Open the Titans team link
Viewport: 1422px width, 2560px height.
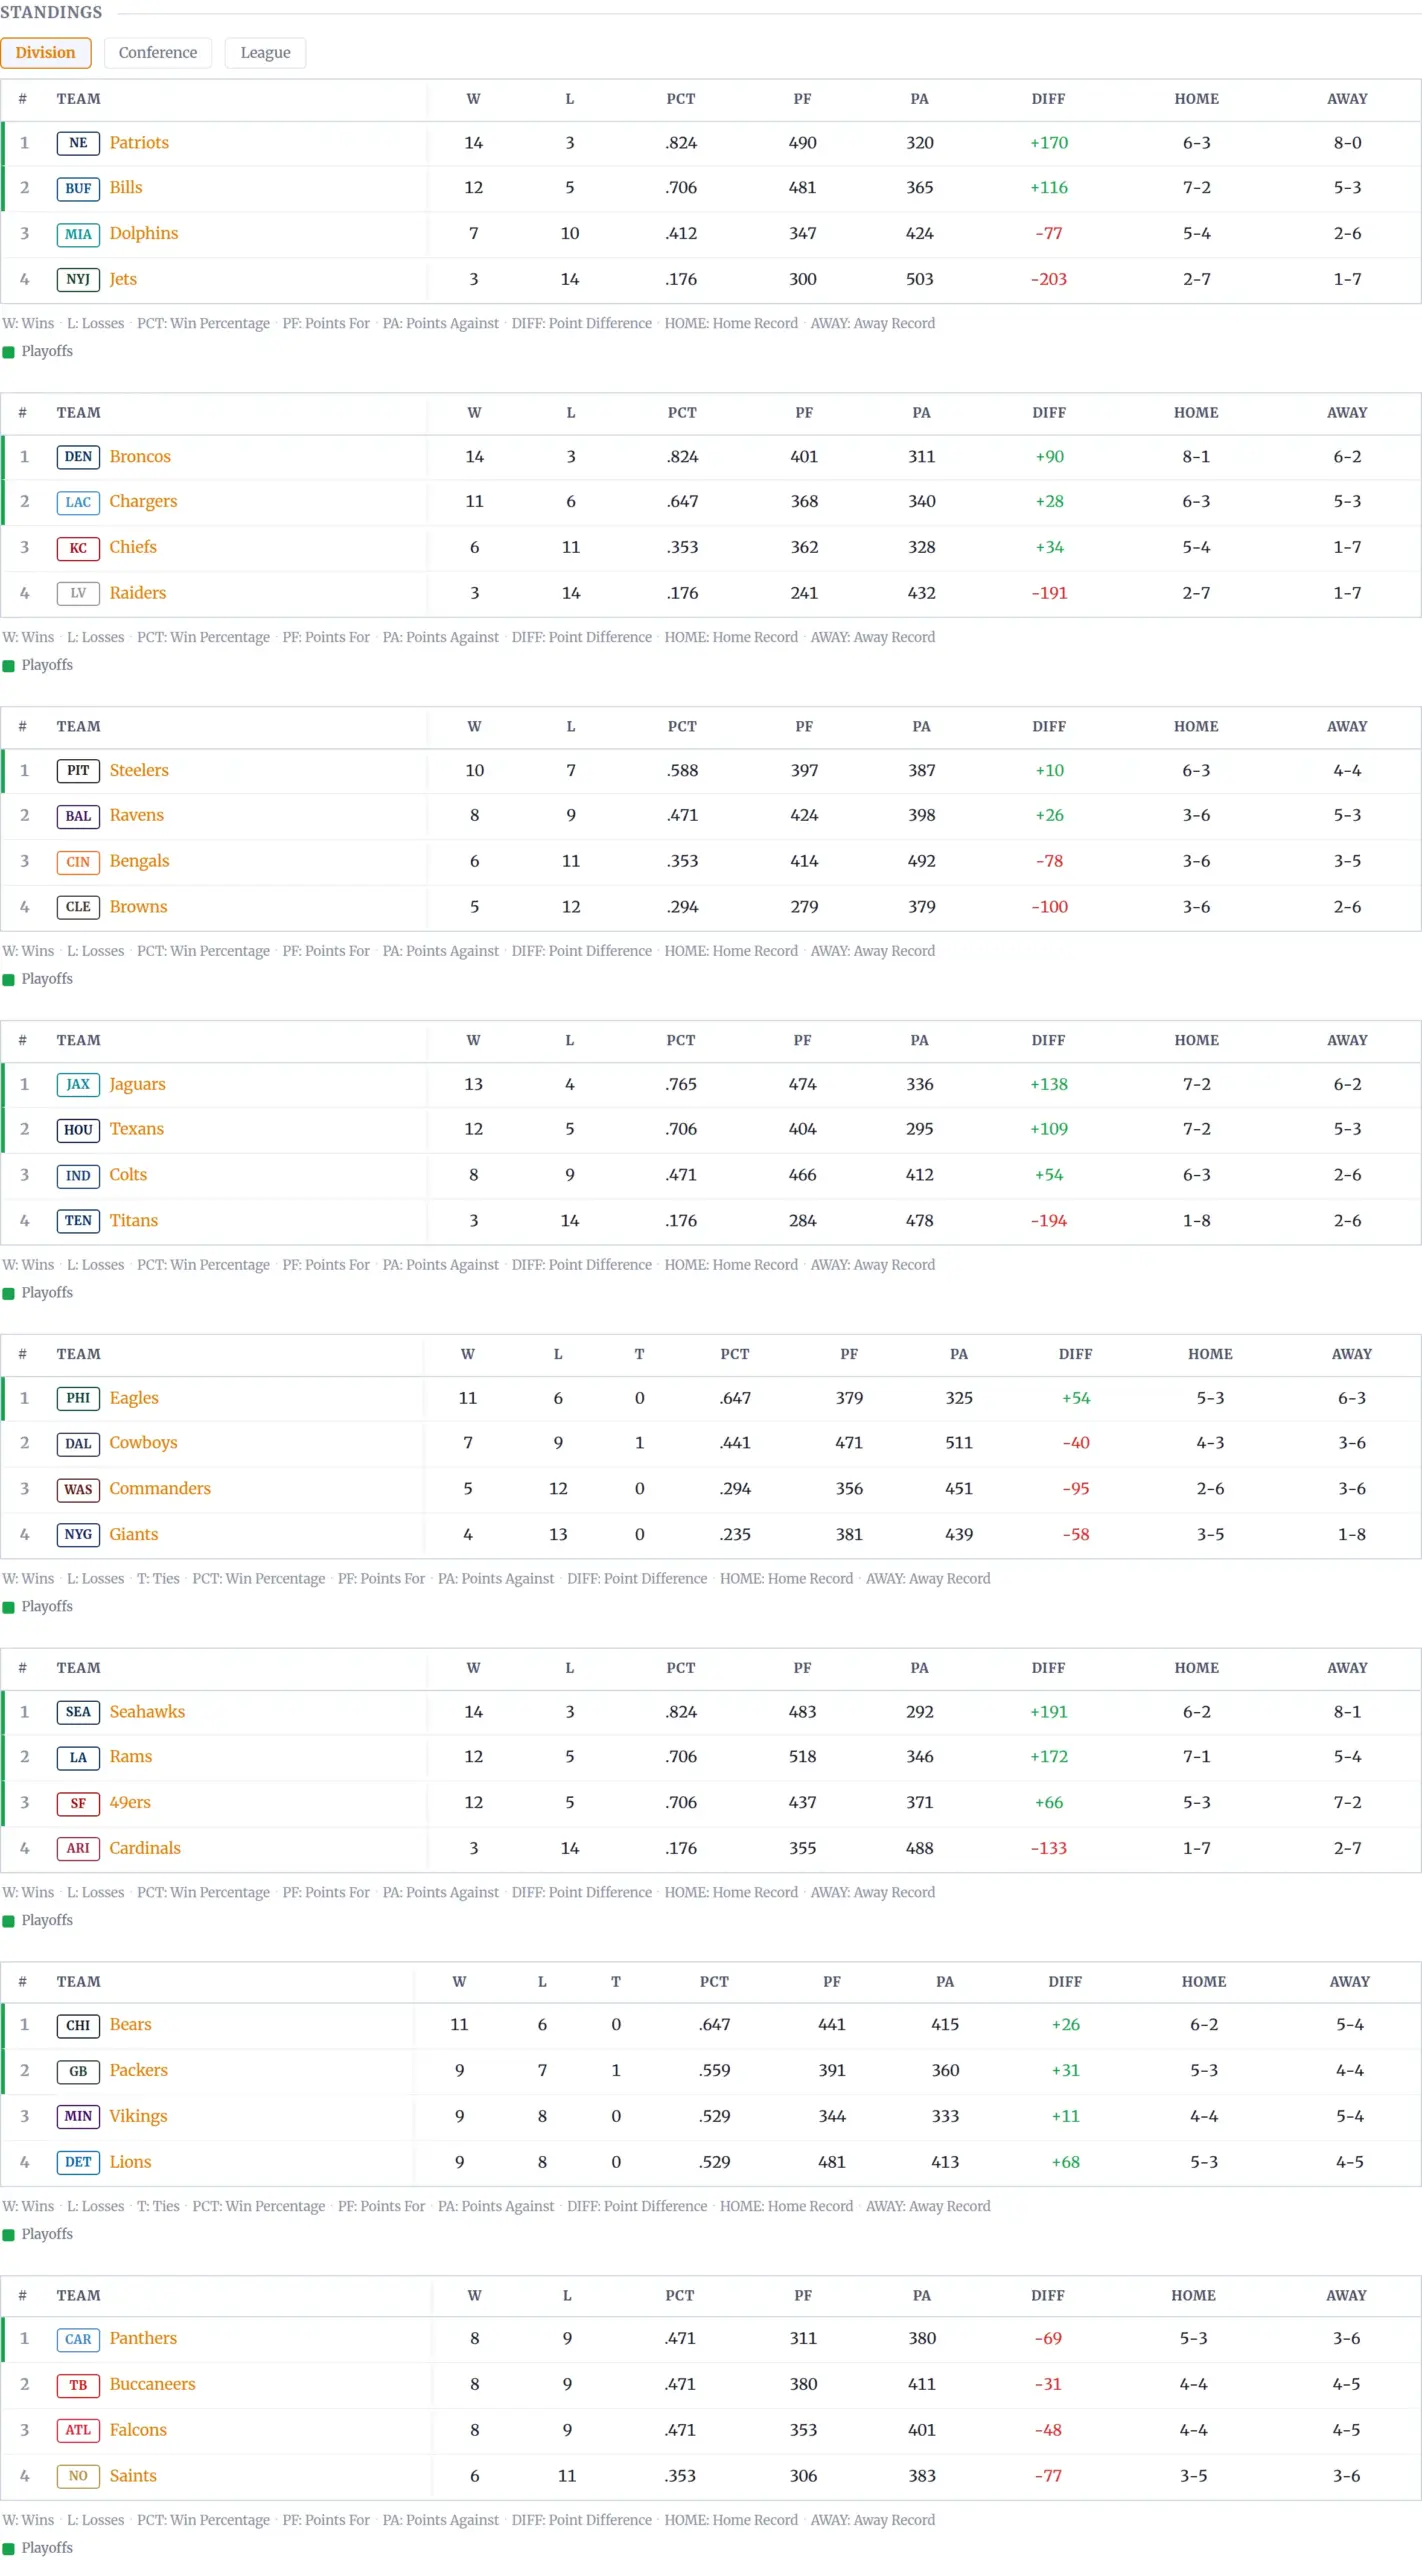click(133, 1221)
